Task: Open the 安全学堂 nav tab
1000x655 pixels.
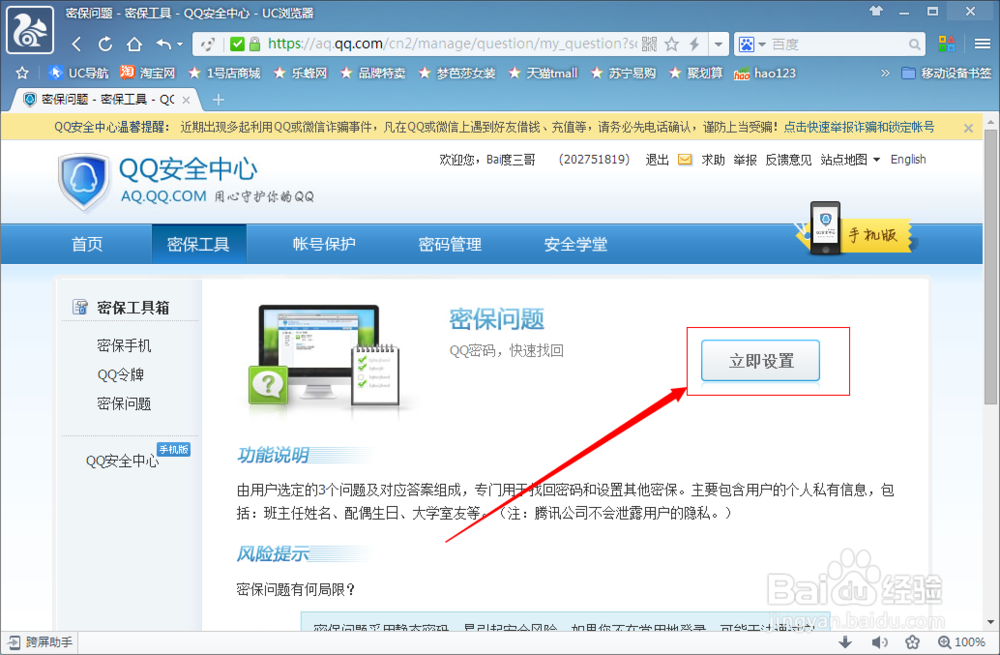Action: point(575,244)
